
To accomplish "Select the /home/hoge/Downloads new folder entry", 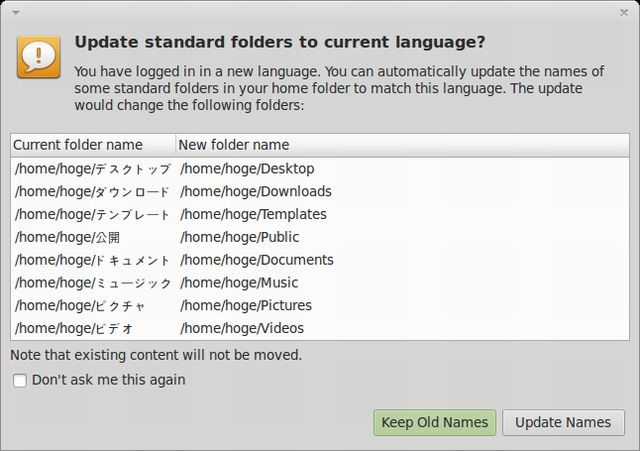I will [256, 192].
